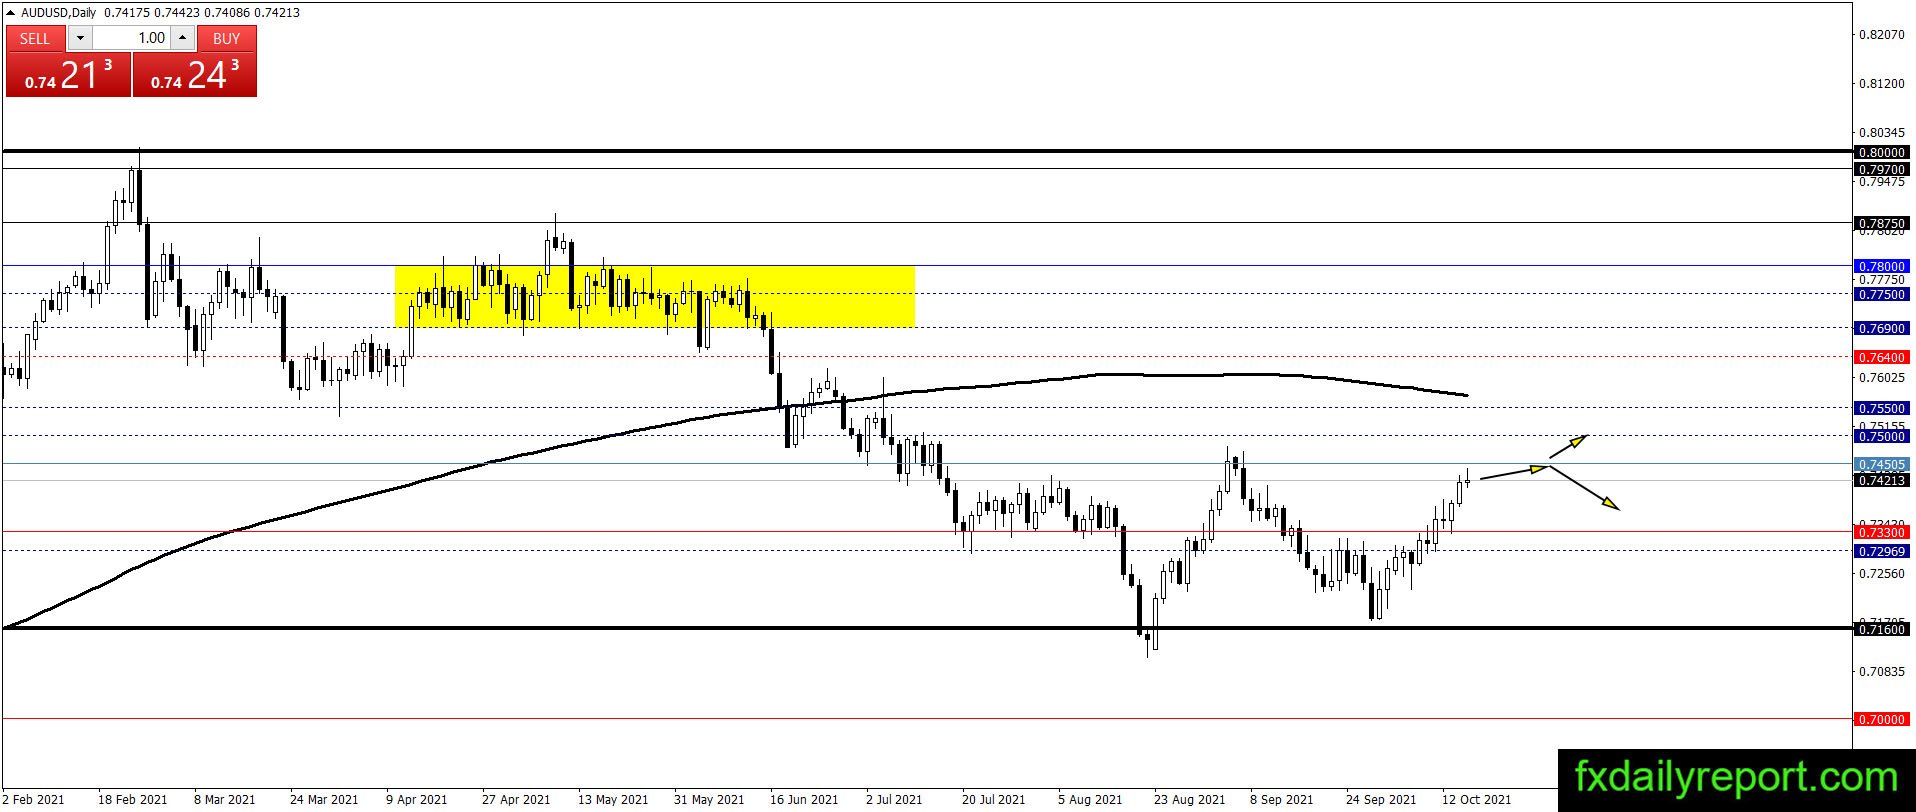
Task: Click the downward yellow-tipped forecast arrow
Action: pyautogui.click(x=1584, y=488)
